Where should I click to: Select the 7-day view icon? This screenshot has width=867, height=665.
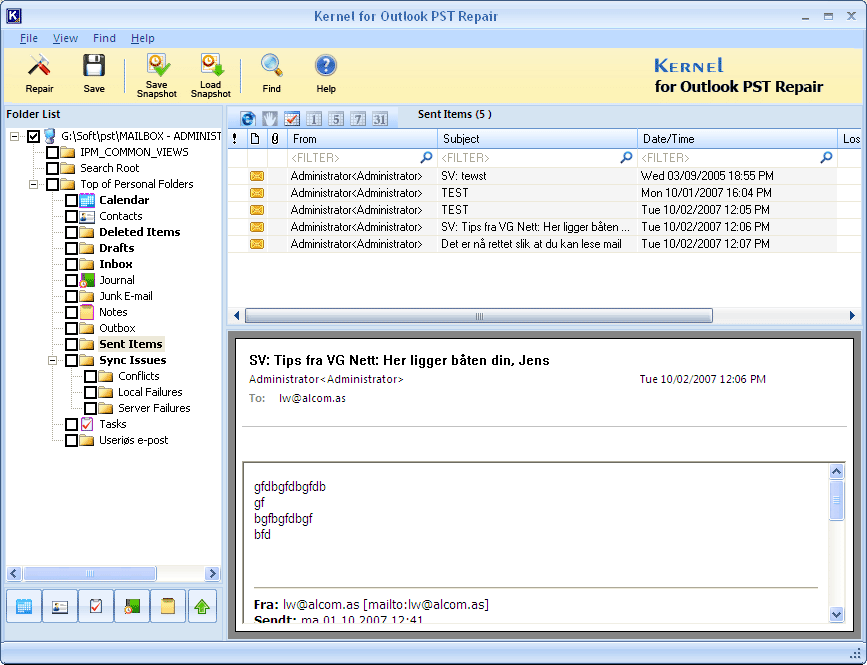pyautogui.click(x=358, y=118)
